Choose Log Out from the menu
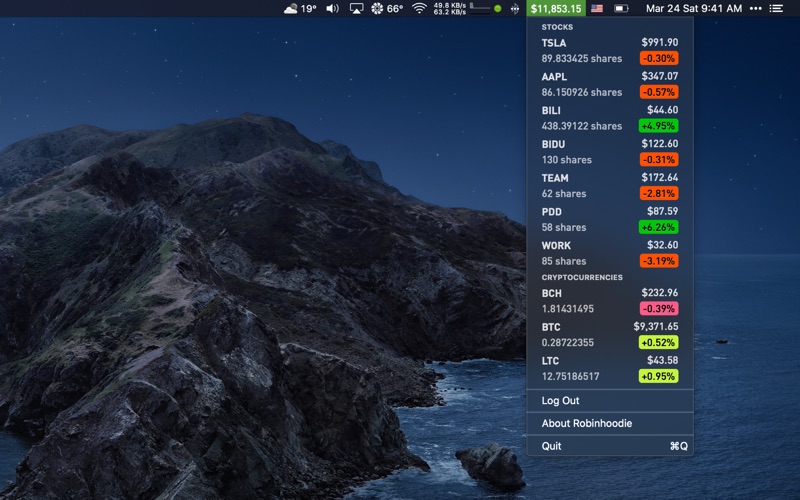Screen dimensions: 800x500 [610, 401]
